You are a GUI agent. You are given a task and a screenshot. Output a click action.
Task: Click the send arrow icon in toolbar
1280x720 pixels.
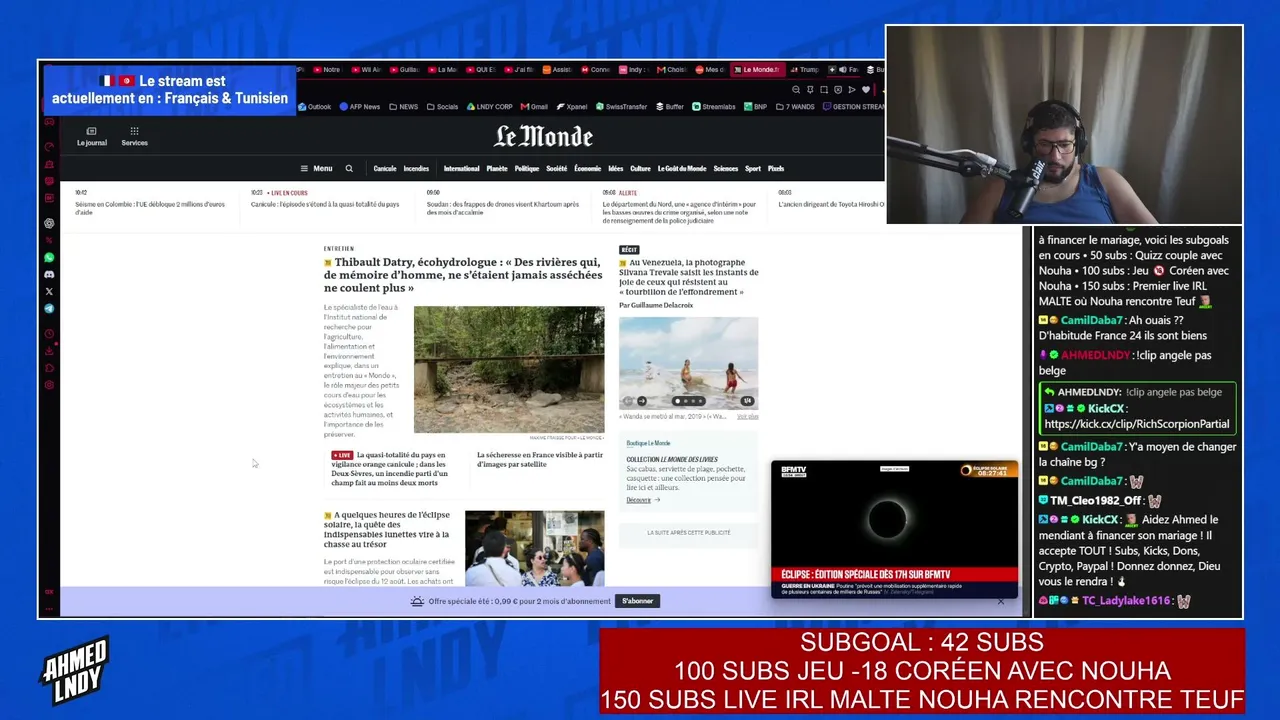852,89
